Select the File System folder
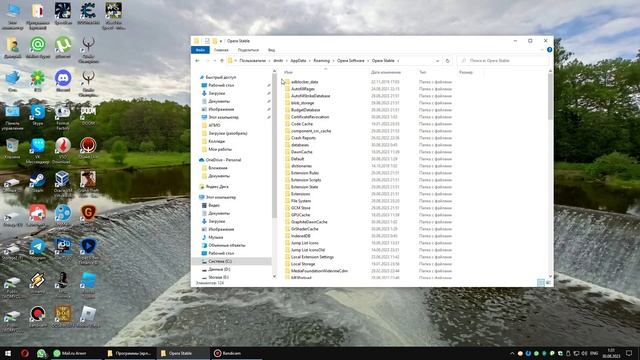Image resolution: width=640 pixels, height=360 pixels. point(301,201)
